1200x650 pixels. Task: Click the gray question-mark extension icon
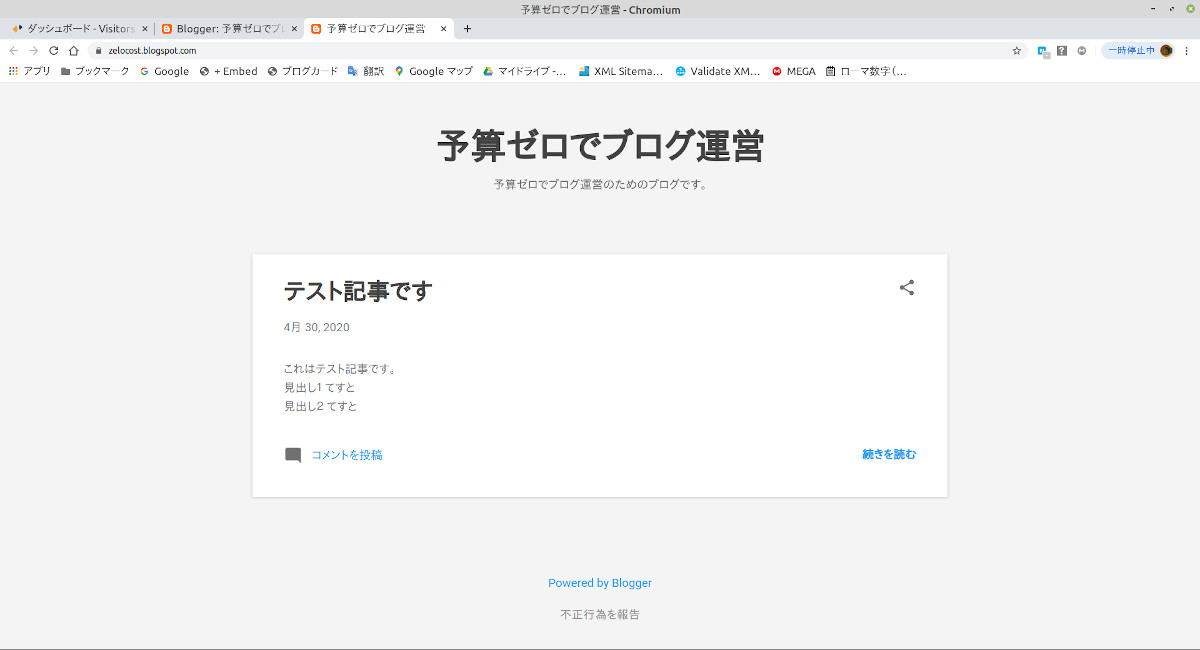(x=1062, y=50)
